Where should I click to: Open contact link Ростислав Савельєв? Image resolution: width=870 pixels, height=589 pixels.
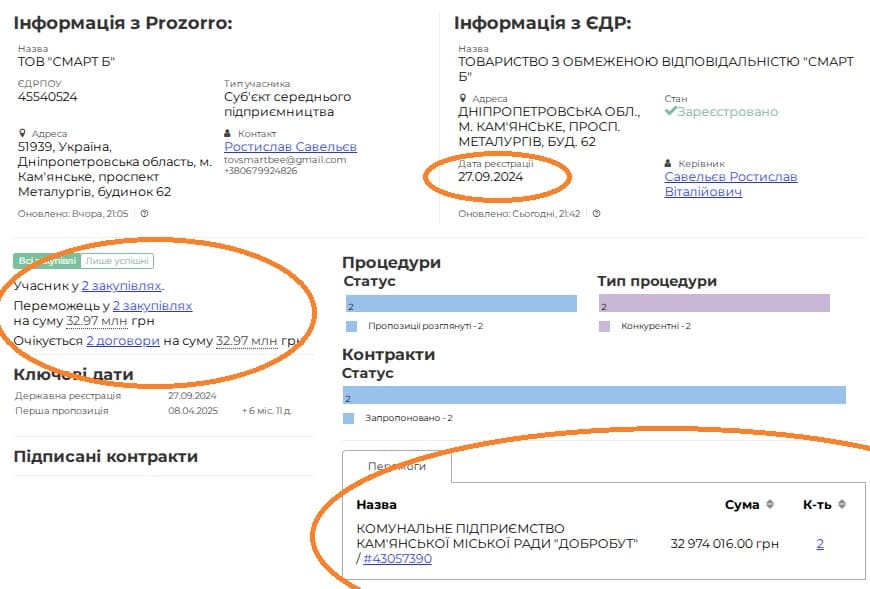click(x=290, y=147)
